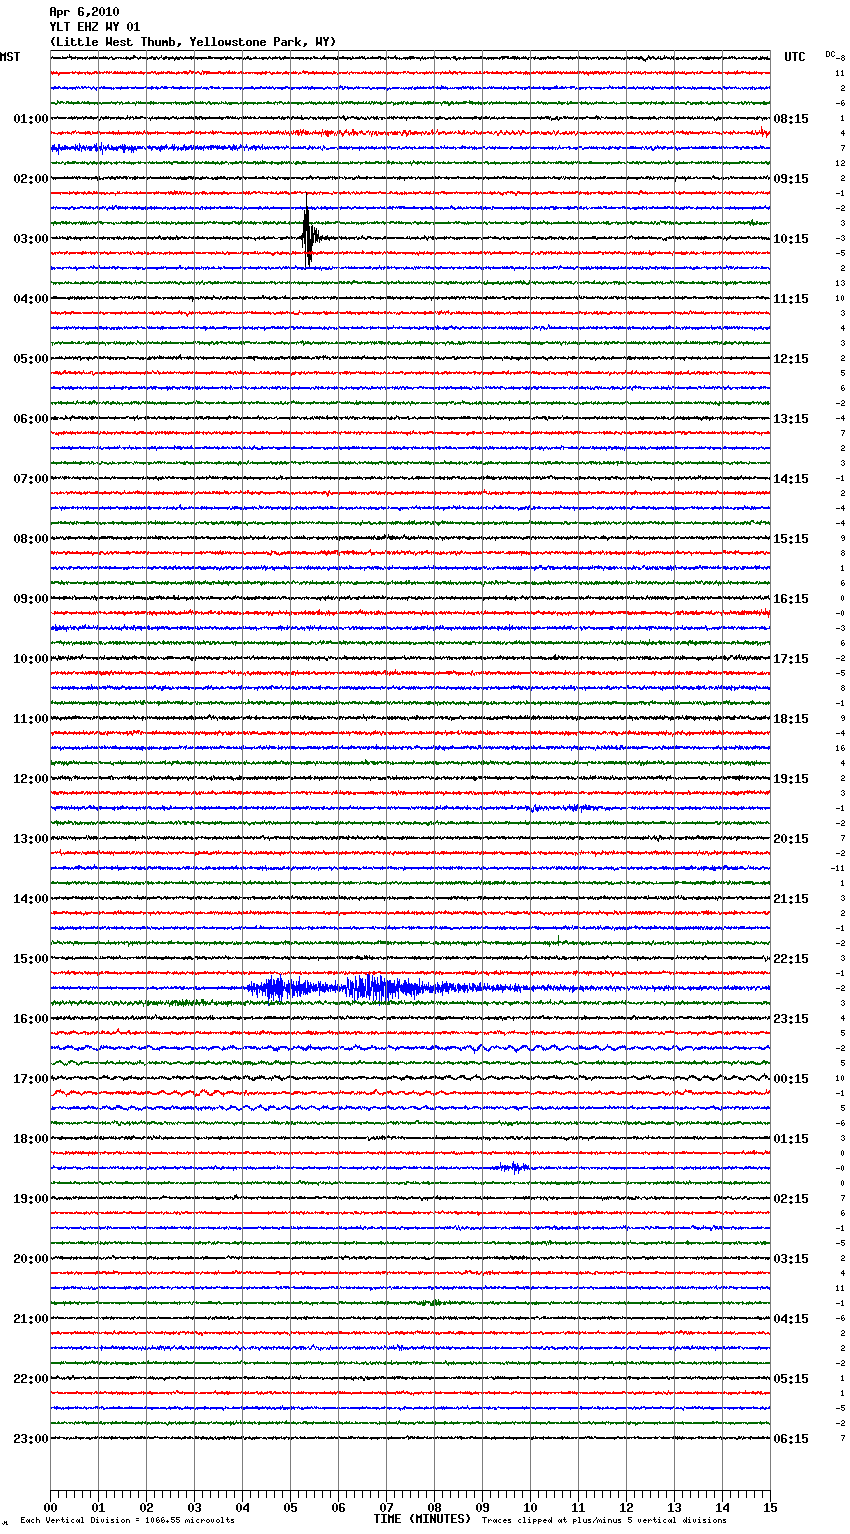This screenshot has height=1534, width=850.
Task: Click the '12:15' UTC time label
Action: [x=791, y=359]
